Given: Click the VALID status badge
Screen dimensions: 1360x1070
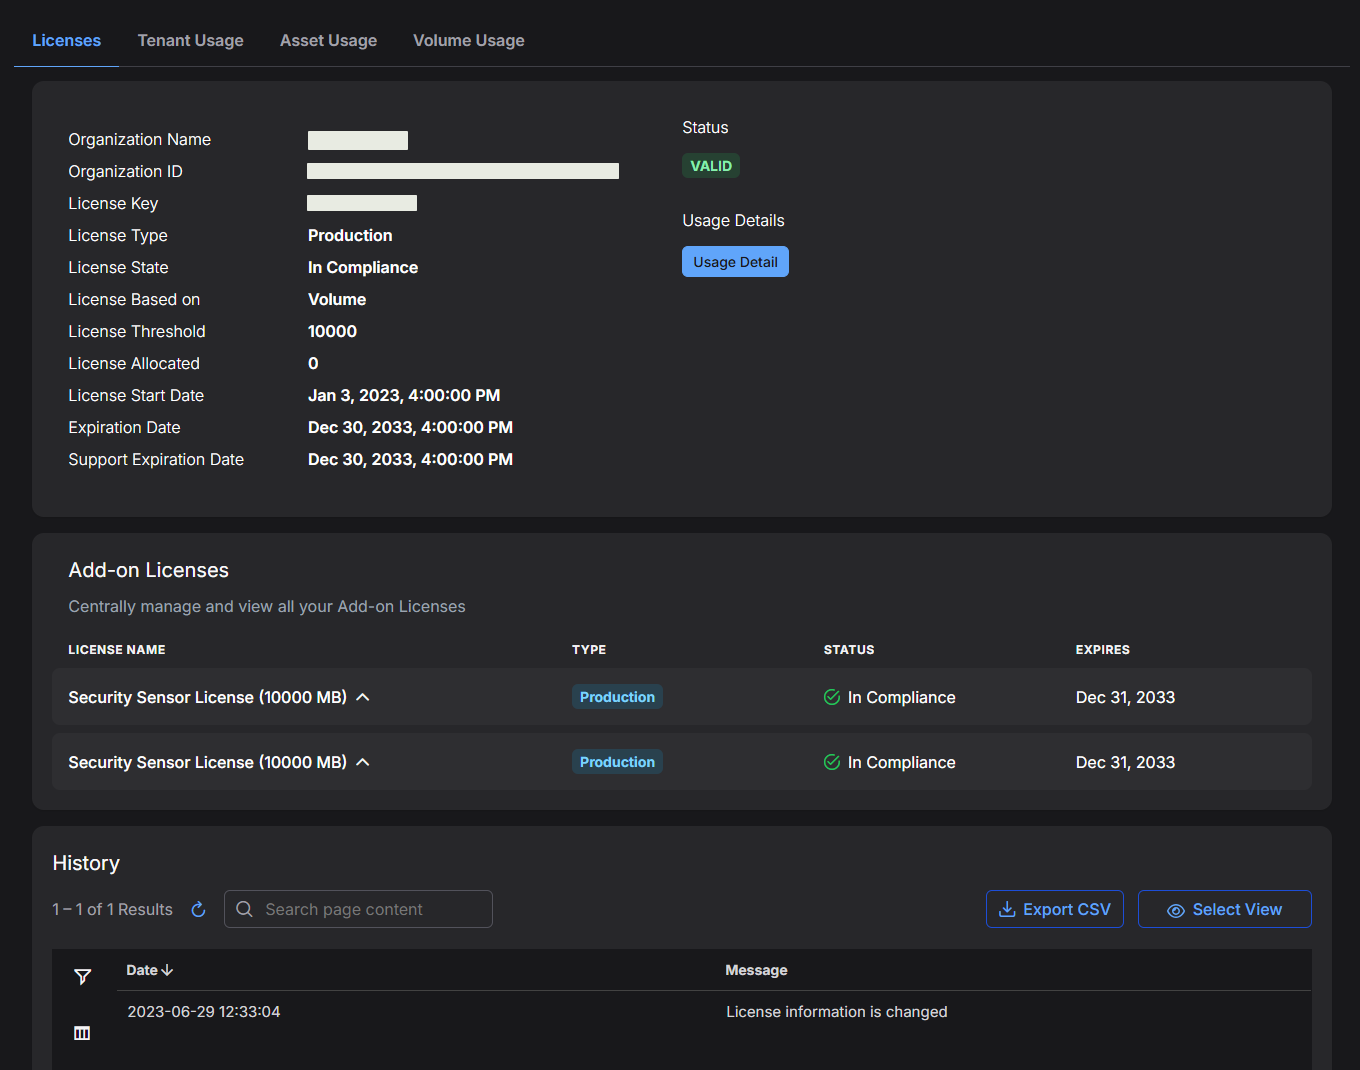Looking at the screenshot, I should (x=711, y=166).
